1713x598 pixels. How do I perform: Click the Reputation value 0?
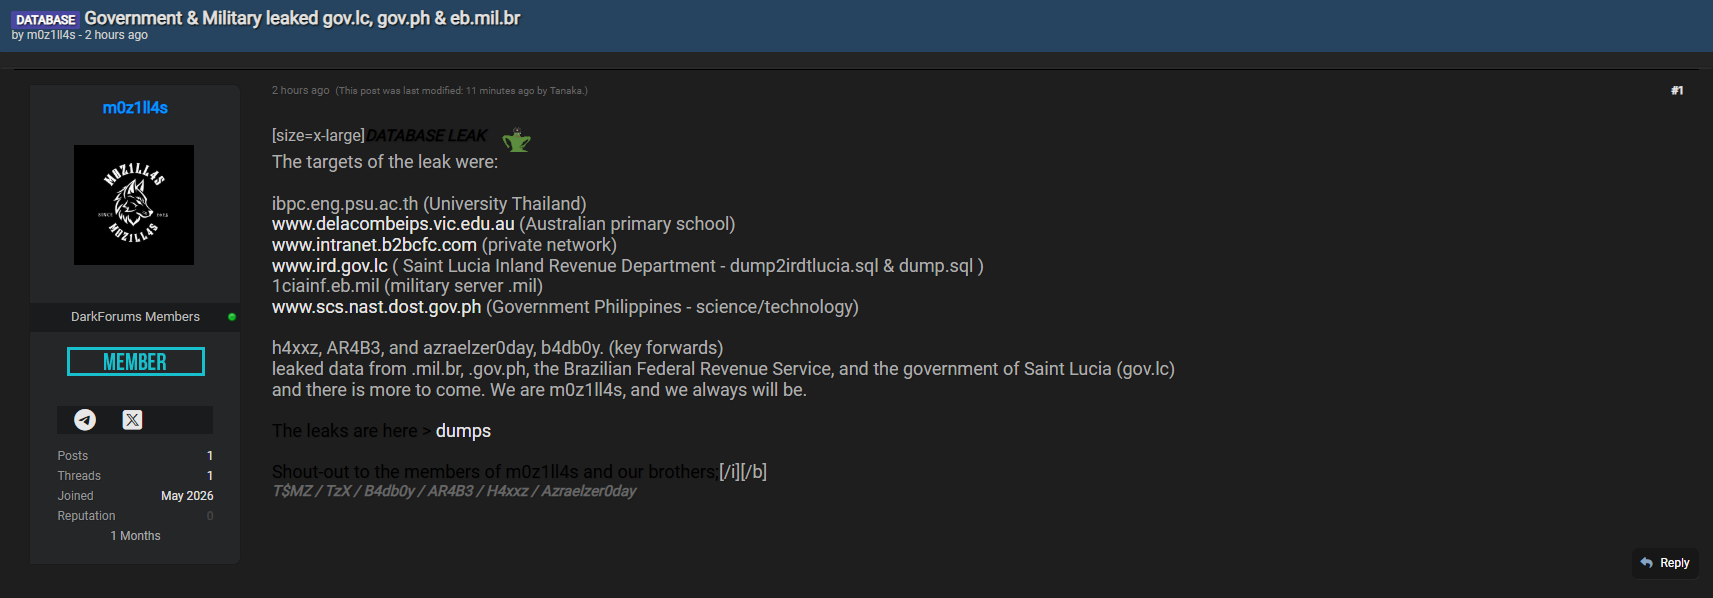pyautogui.click(x=210, y=516)
